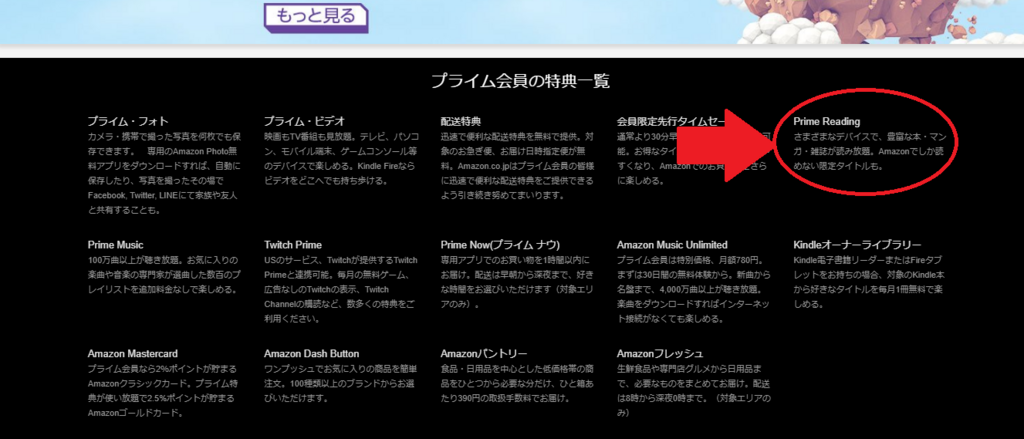1024x439 pixels.
Task: Click the Prime Now description 専用アプリでのお買い物
Action: pyautogui.click(x=516, y=282)
